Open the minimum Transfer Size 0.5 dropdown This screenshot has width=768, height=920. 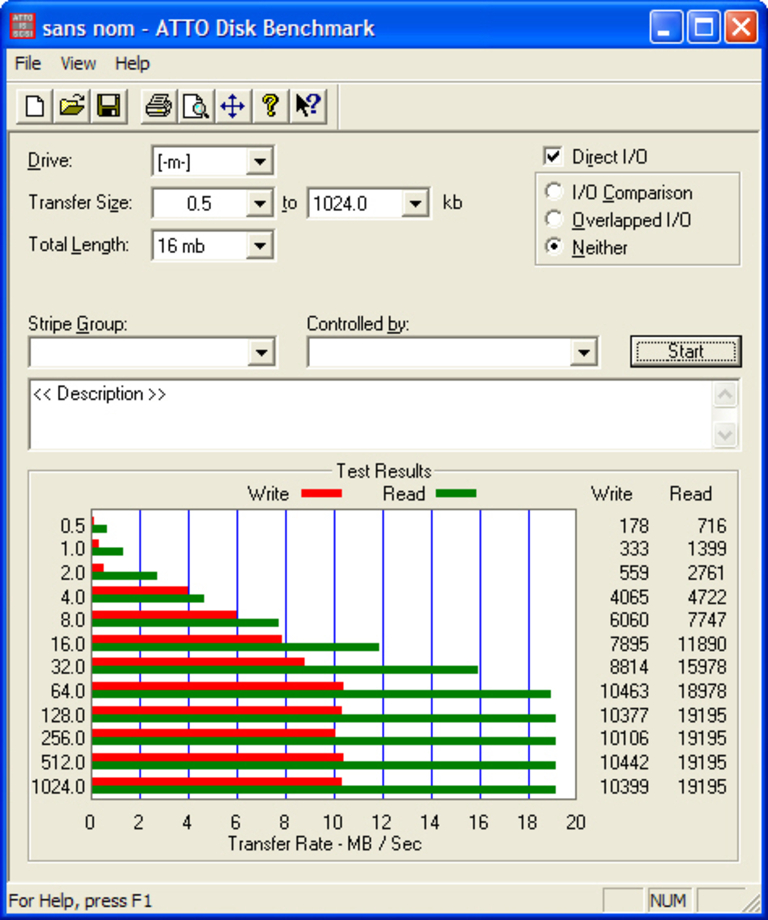tap(259, 204)
